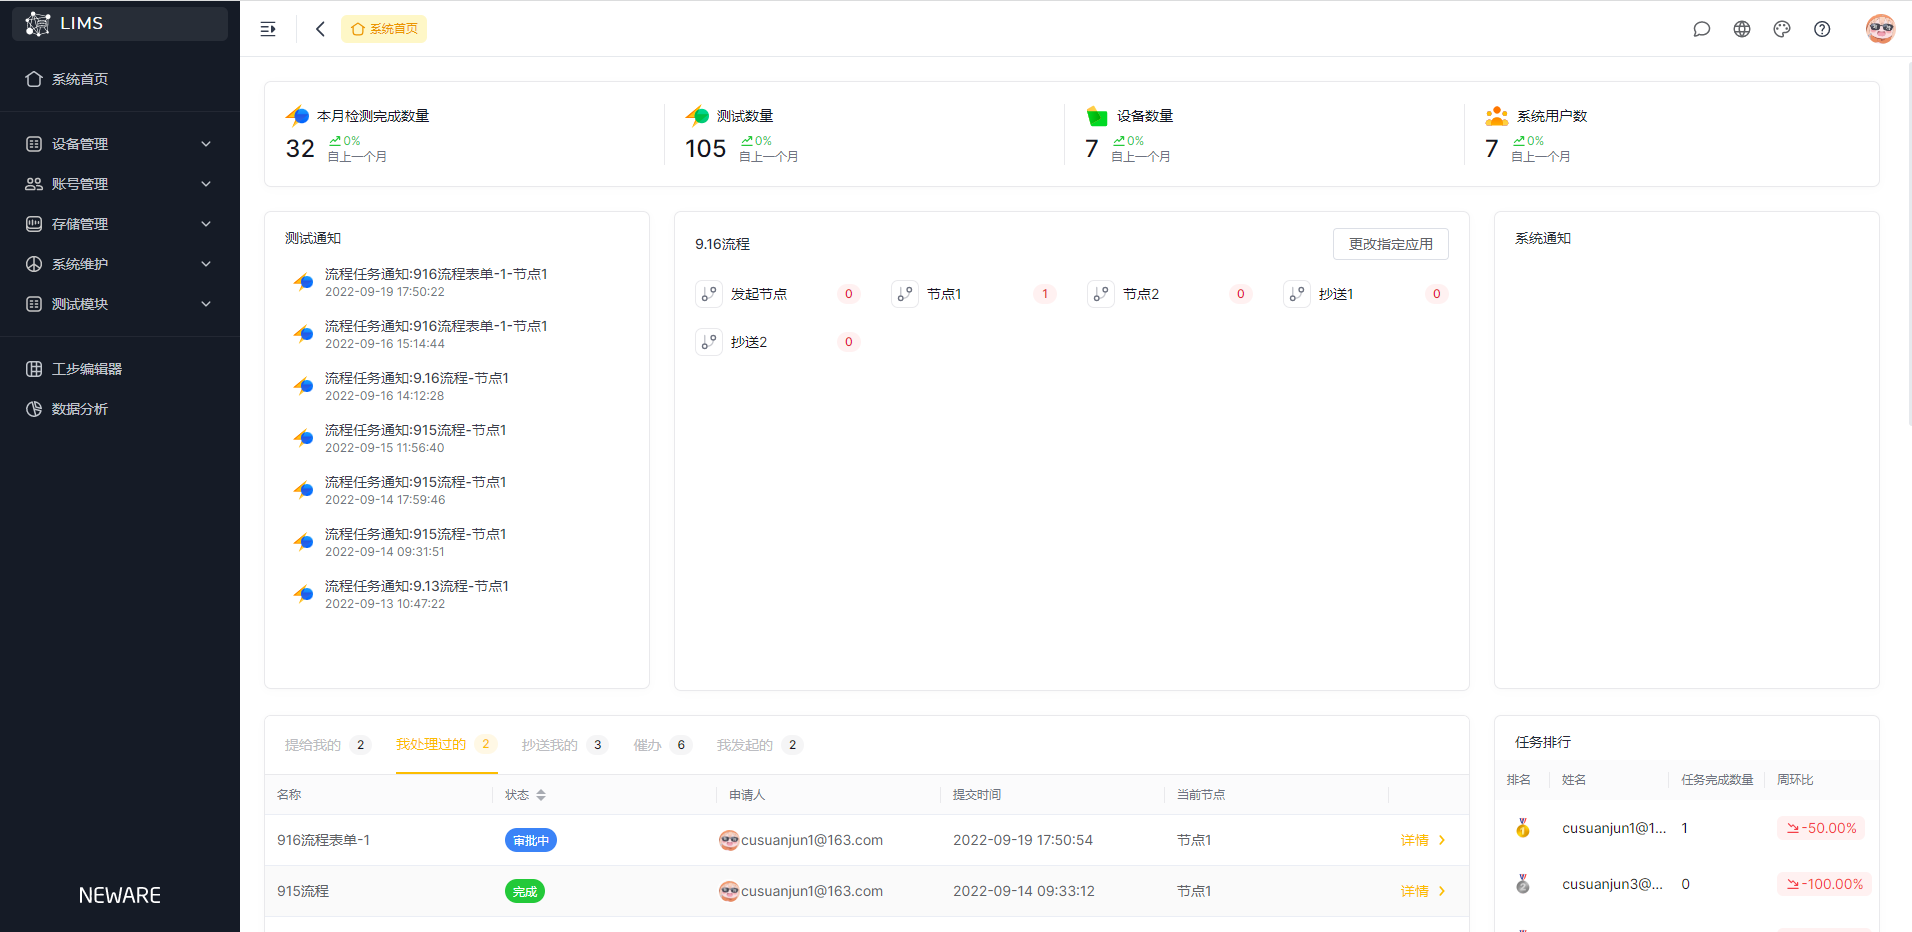Open details arrow for 915流程 row
1912x932 pixels.
click(x=1442, y=891)
